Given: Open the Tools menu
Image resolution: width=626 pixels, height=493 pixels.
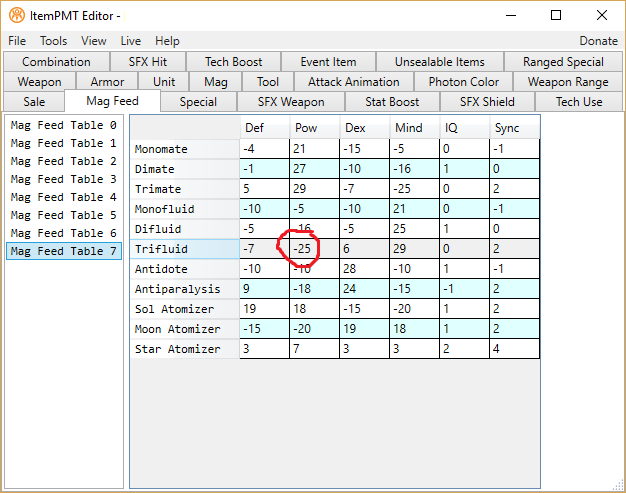Looking at the screenshot, I should 54,41.
